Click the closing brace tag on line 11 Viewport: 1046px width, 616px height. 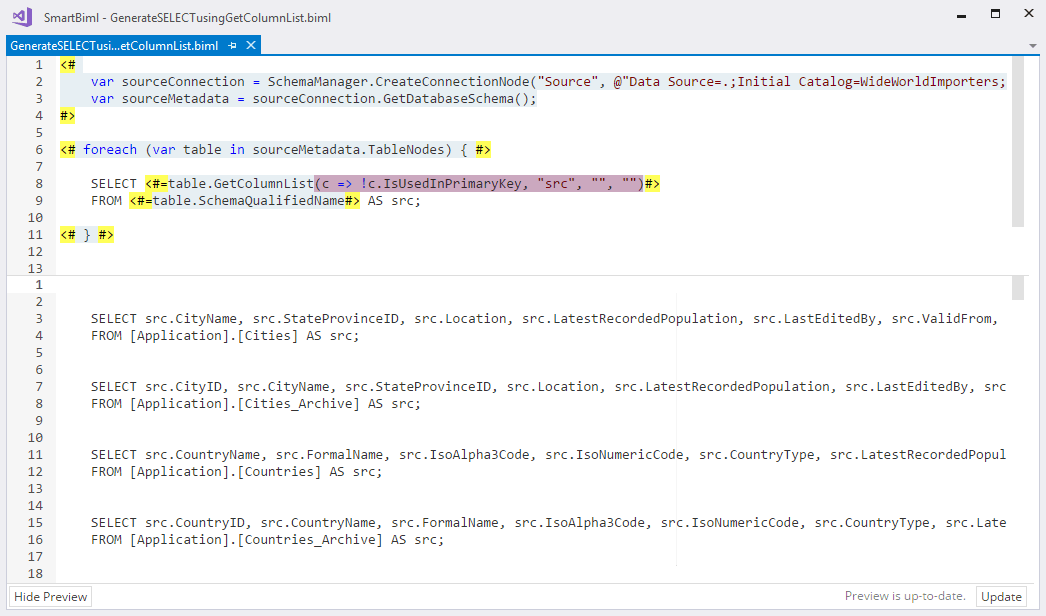pyautogui.click(x=87, y=235)
